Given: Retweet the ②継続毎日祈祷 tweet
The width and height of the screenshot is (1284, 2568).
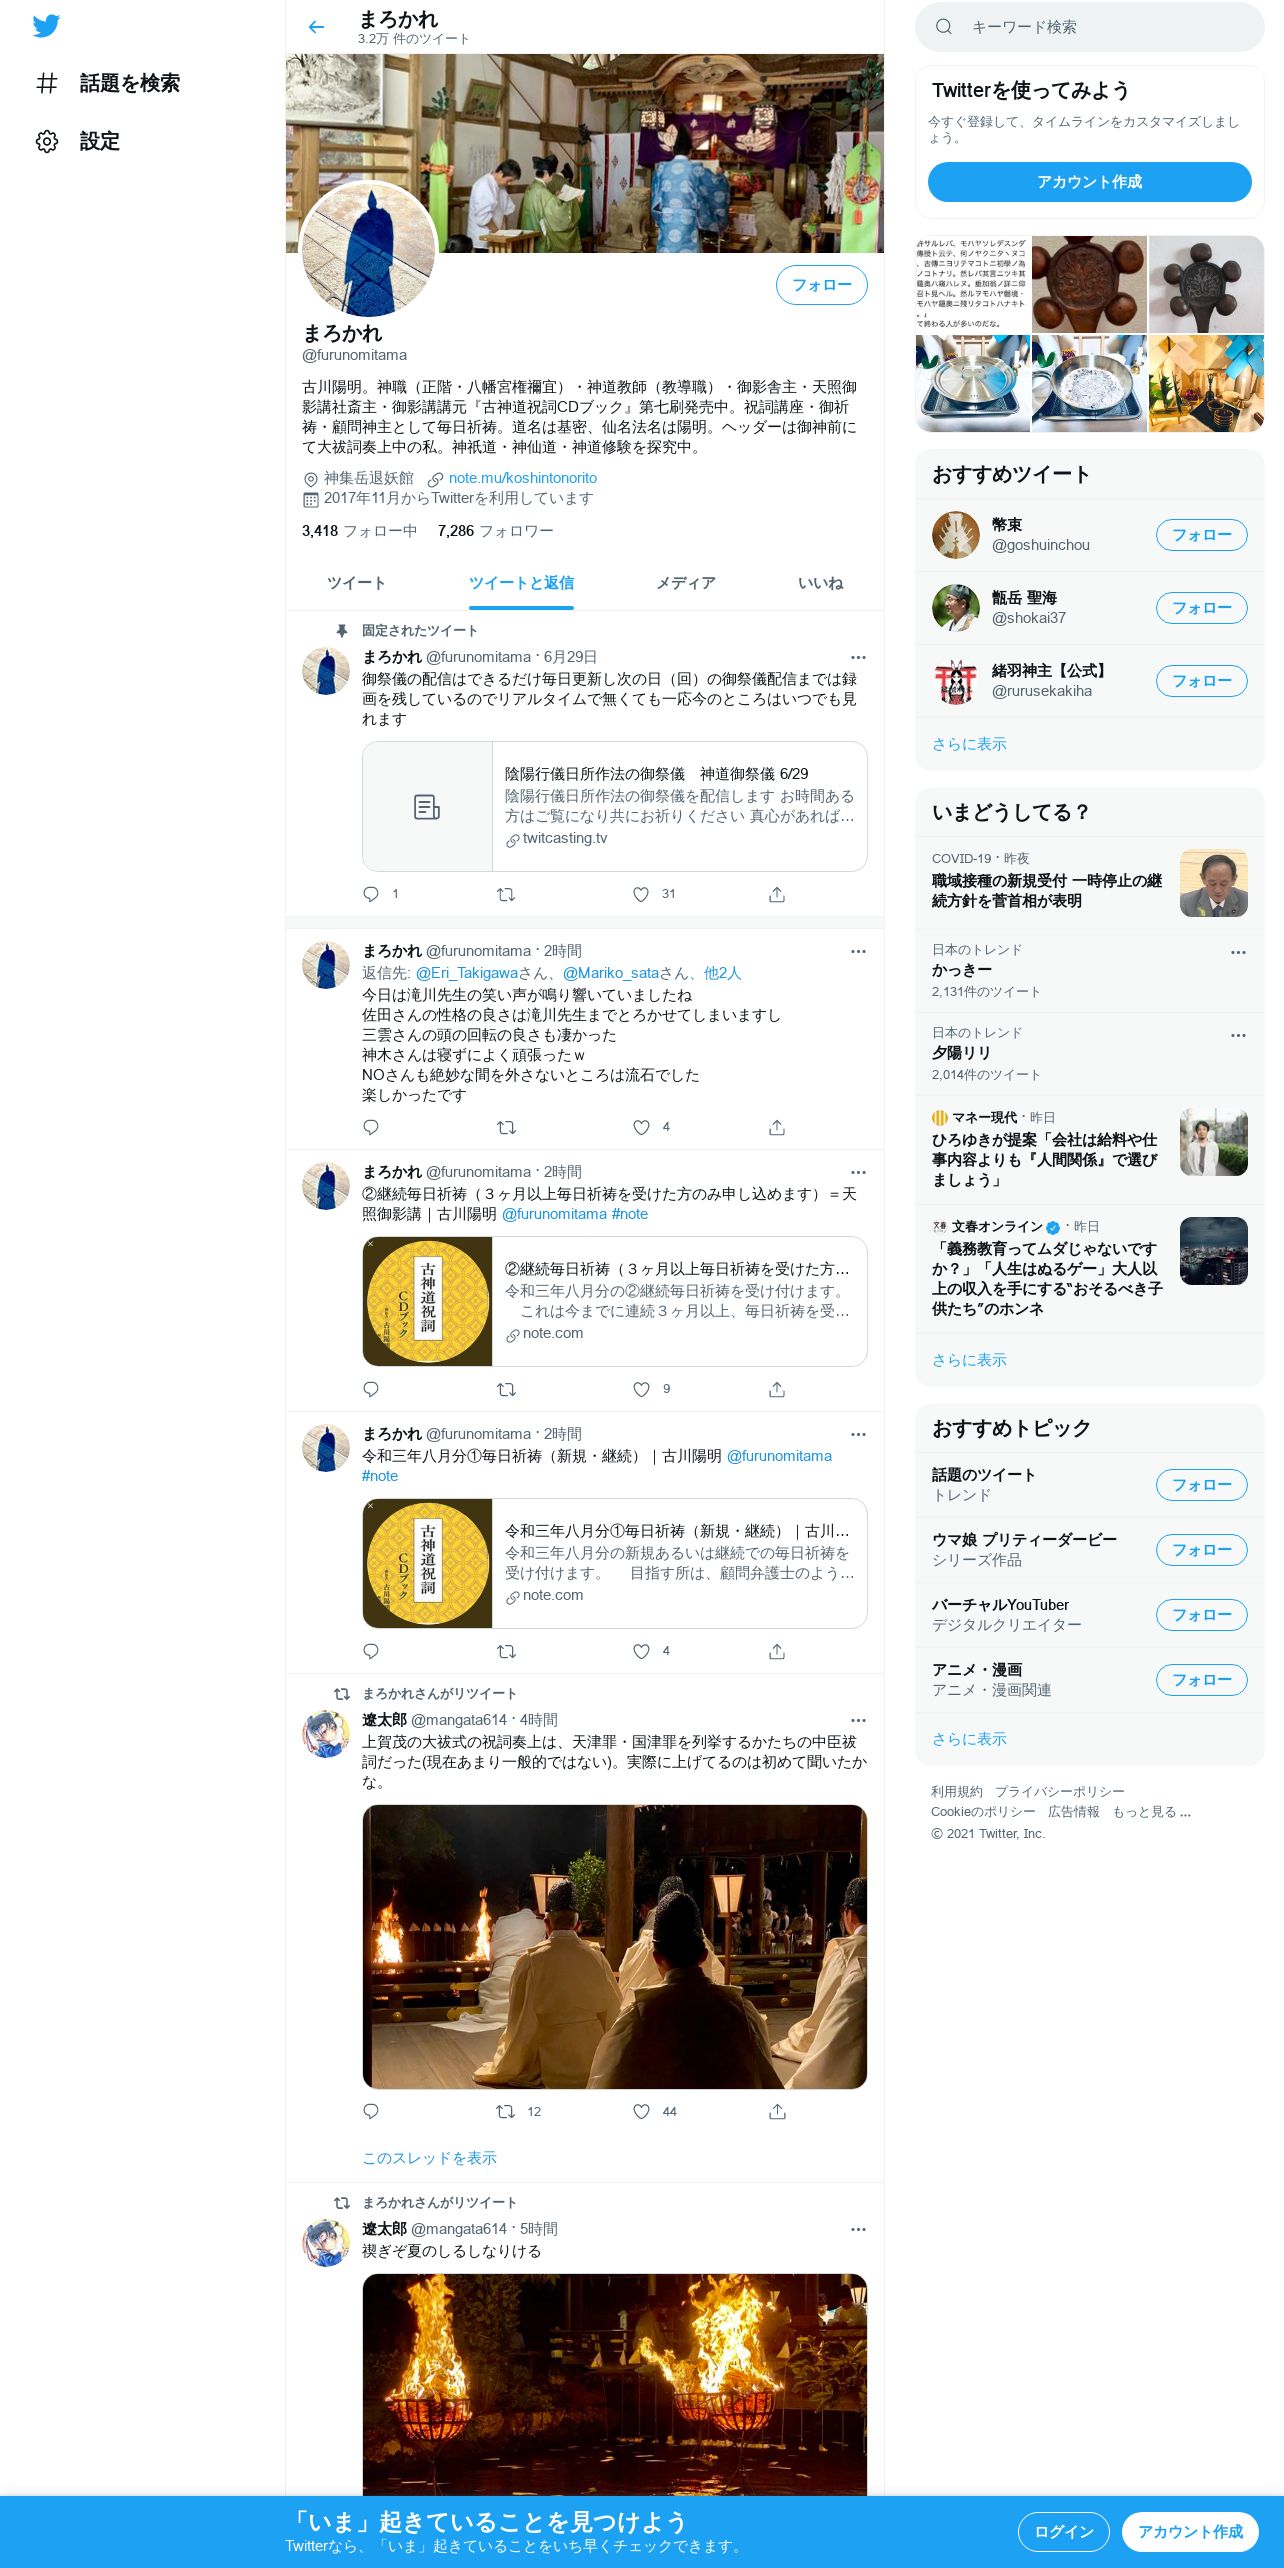Looking at the screenshot, I should tap(506, 1389).
